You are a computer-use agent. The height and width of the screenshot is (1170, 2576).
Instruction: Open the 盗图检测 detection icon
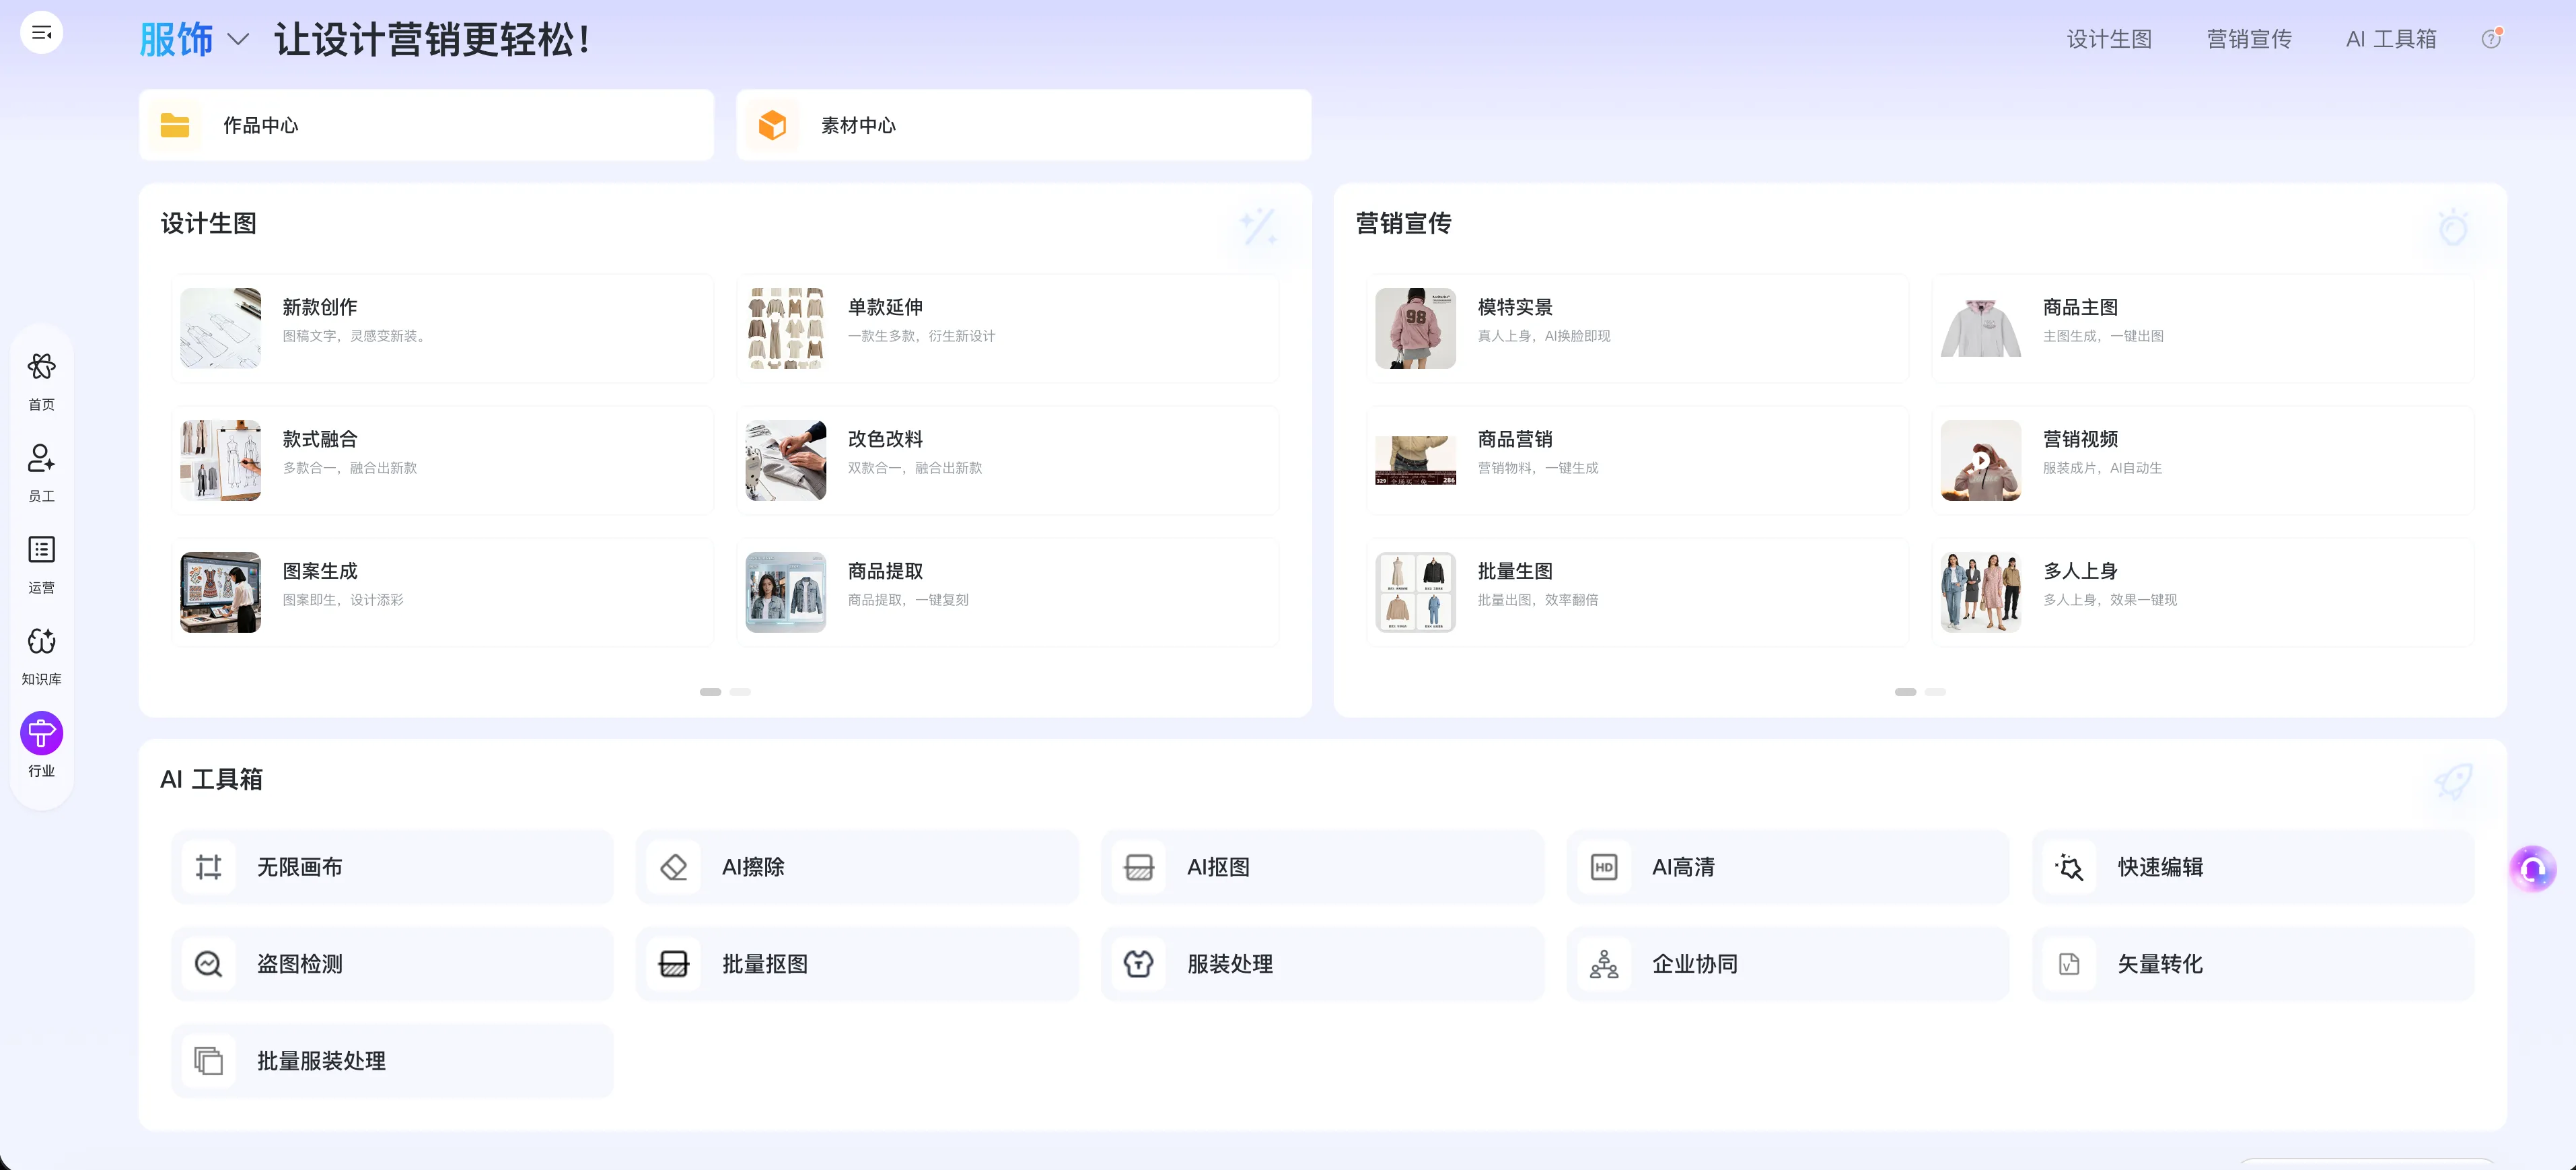(x=208, y=964)
